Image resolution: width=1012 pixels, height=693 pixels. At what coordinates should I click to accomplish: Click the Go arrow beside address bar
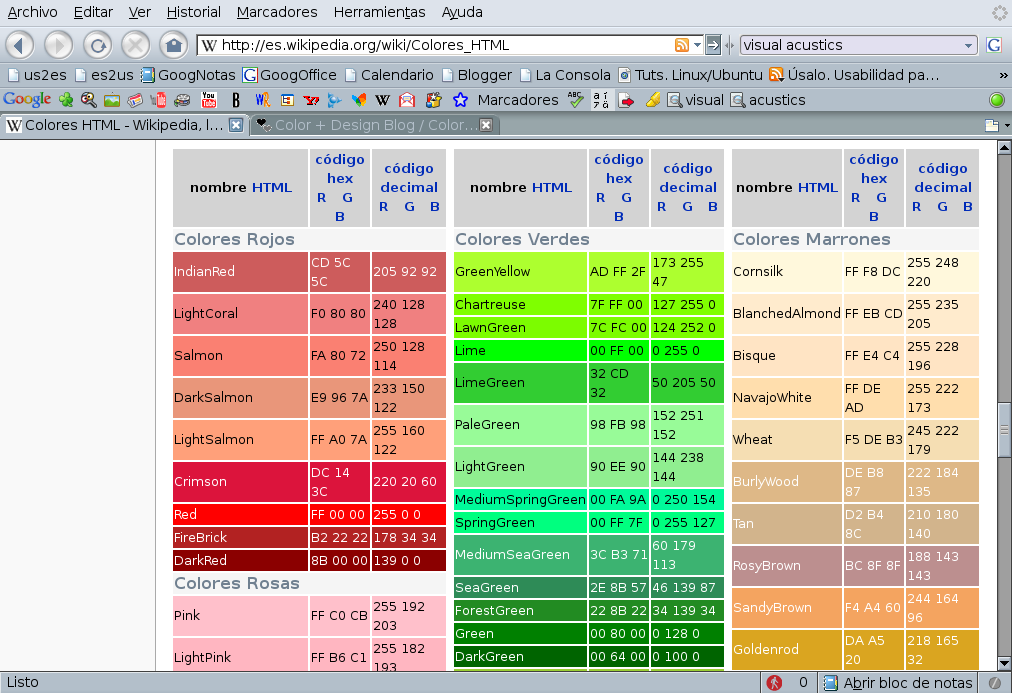713,45
